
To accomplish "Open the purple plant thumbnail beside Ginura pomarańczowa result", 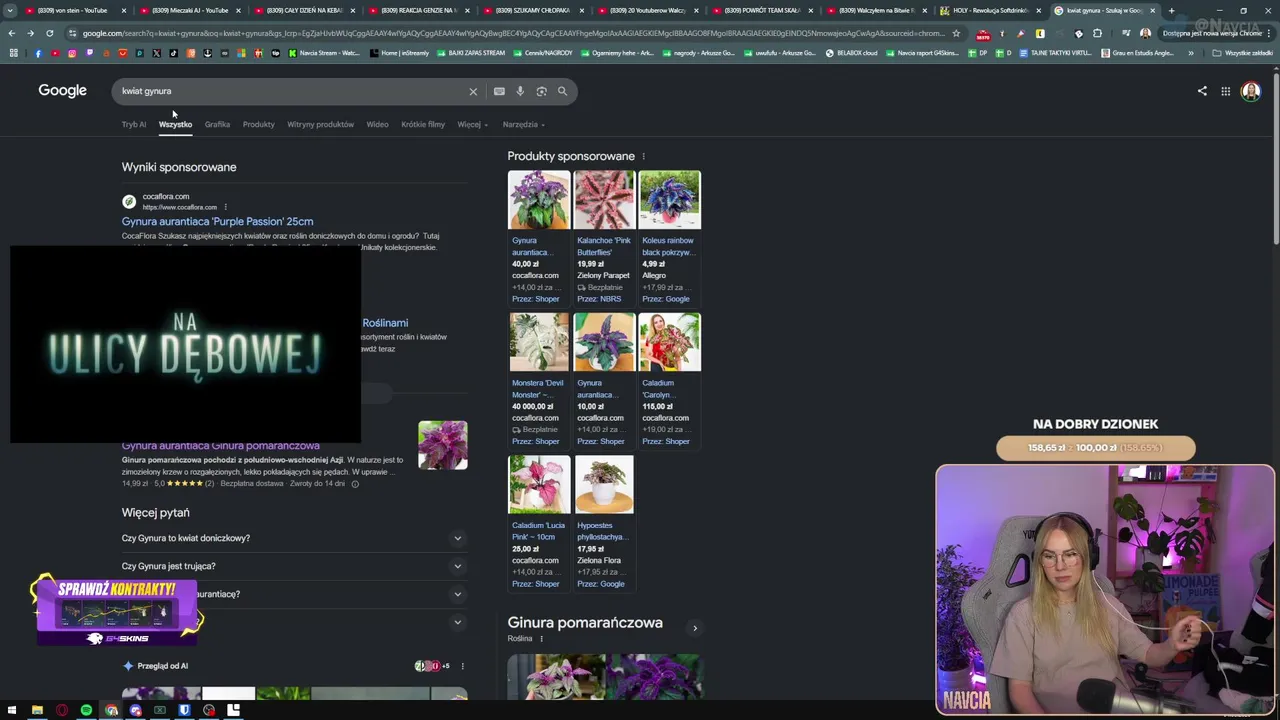I will tap(443, 445).
